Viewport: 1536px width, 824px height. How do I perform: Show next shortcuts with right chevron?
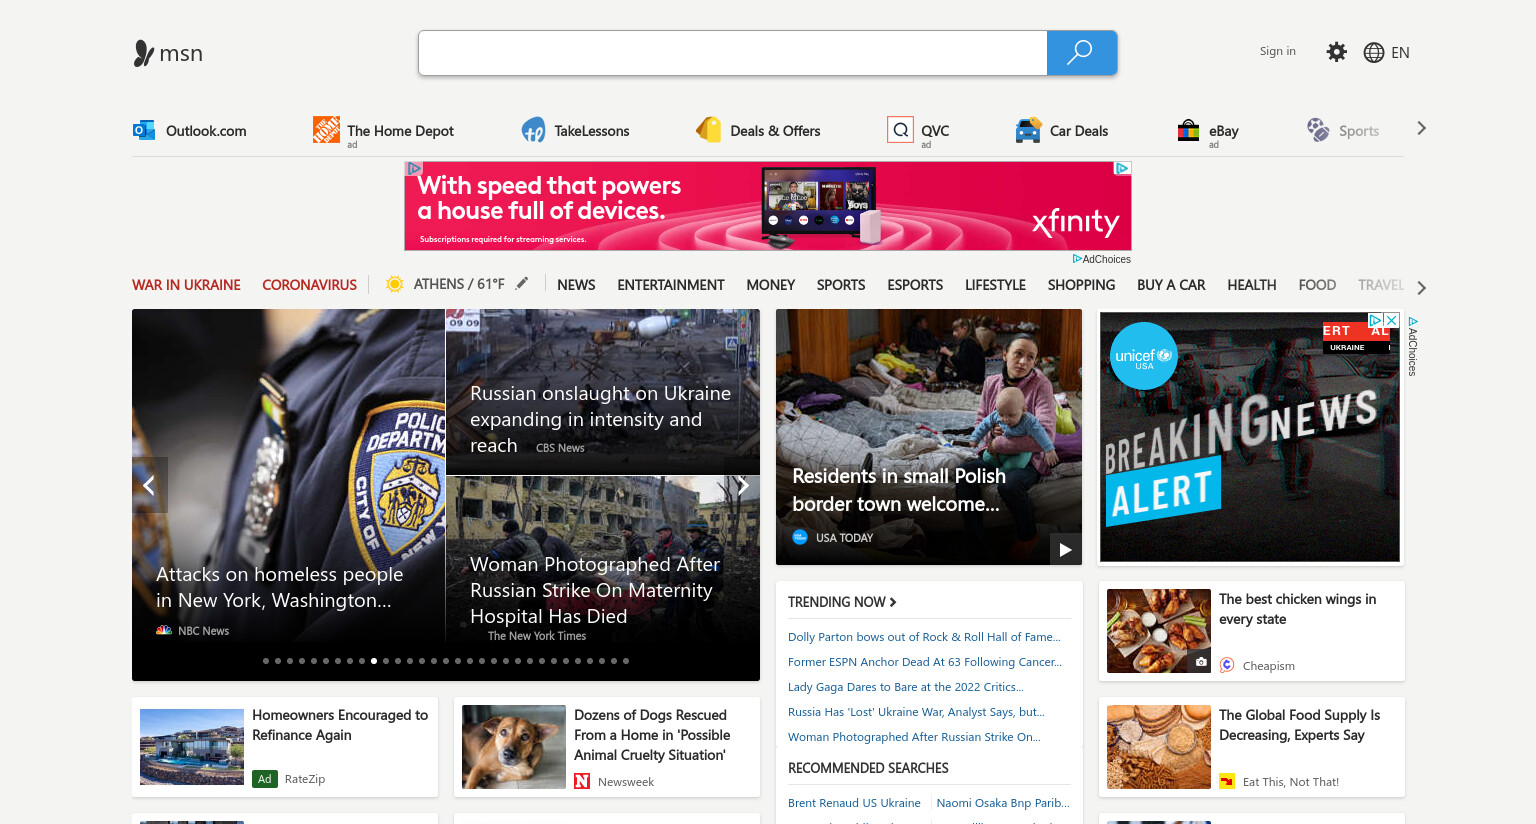click(x=1421, y=128)
